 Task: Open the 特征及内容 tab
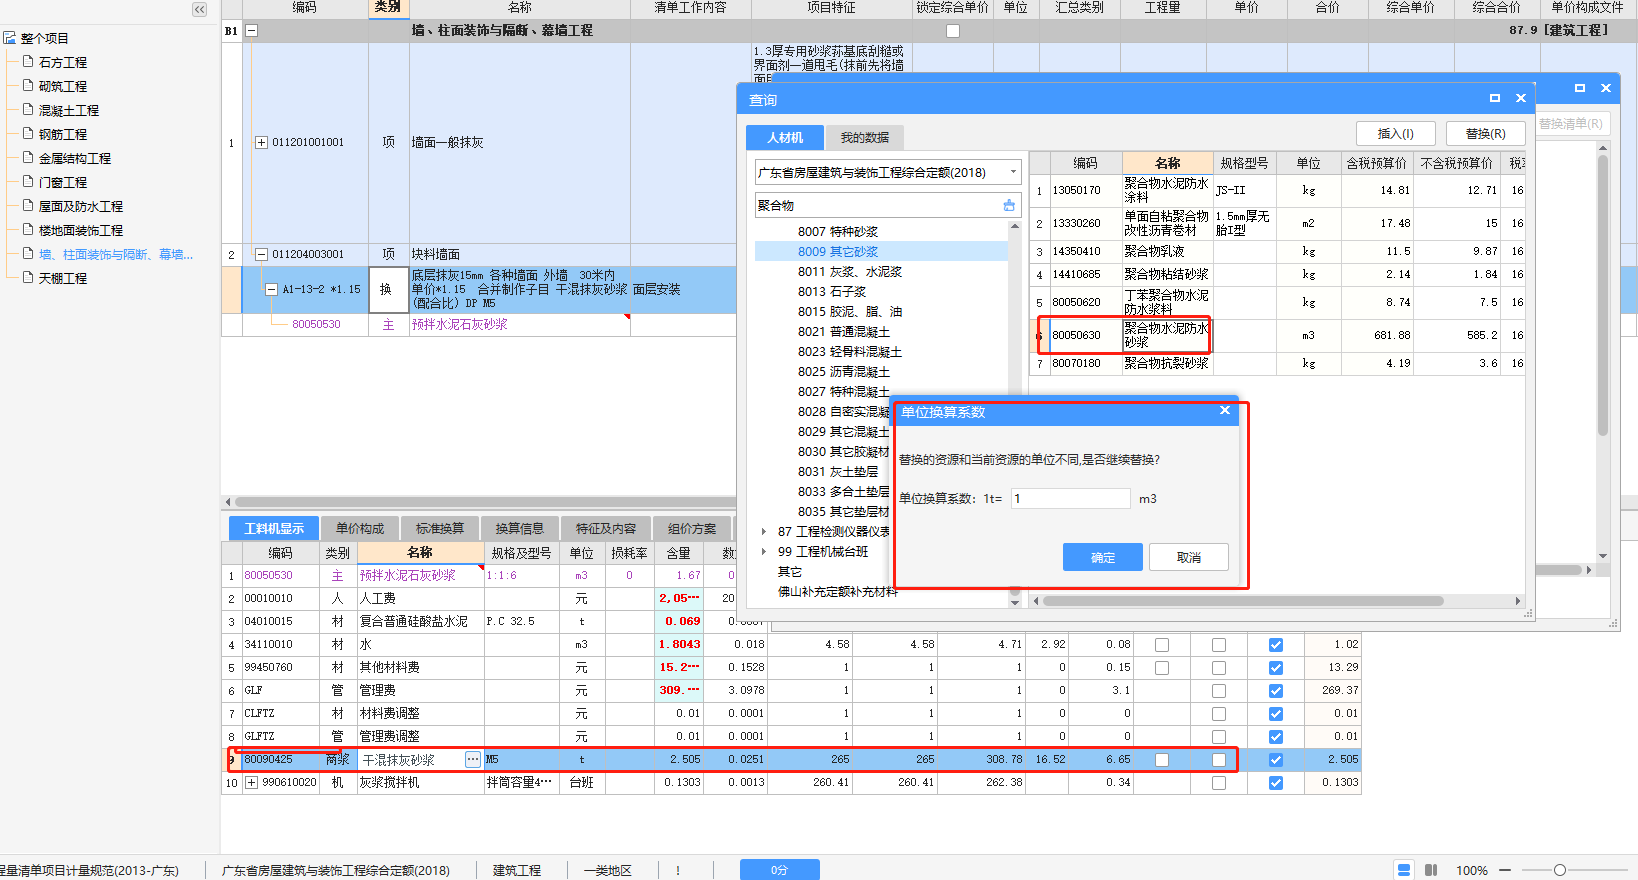606,528
